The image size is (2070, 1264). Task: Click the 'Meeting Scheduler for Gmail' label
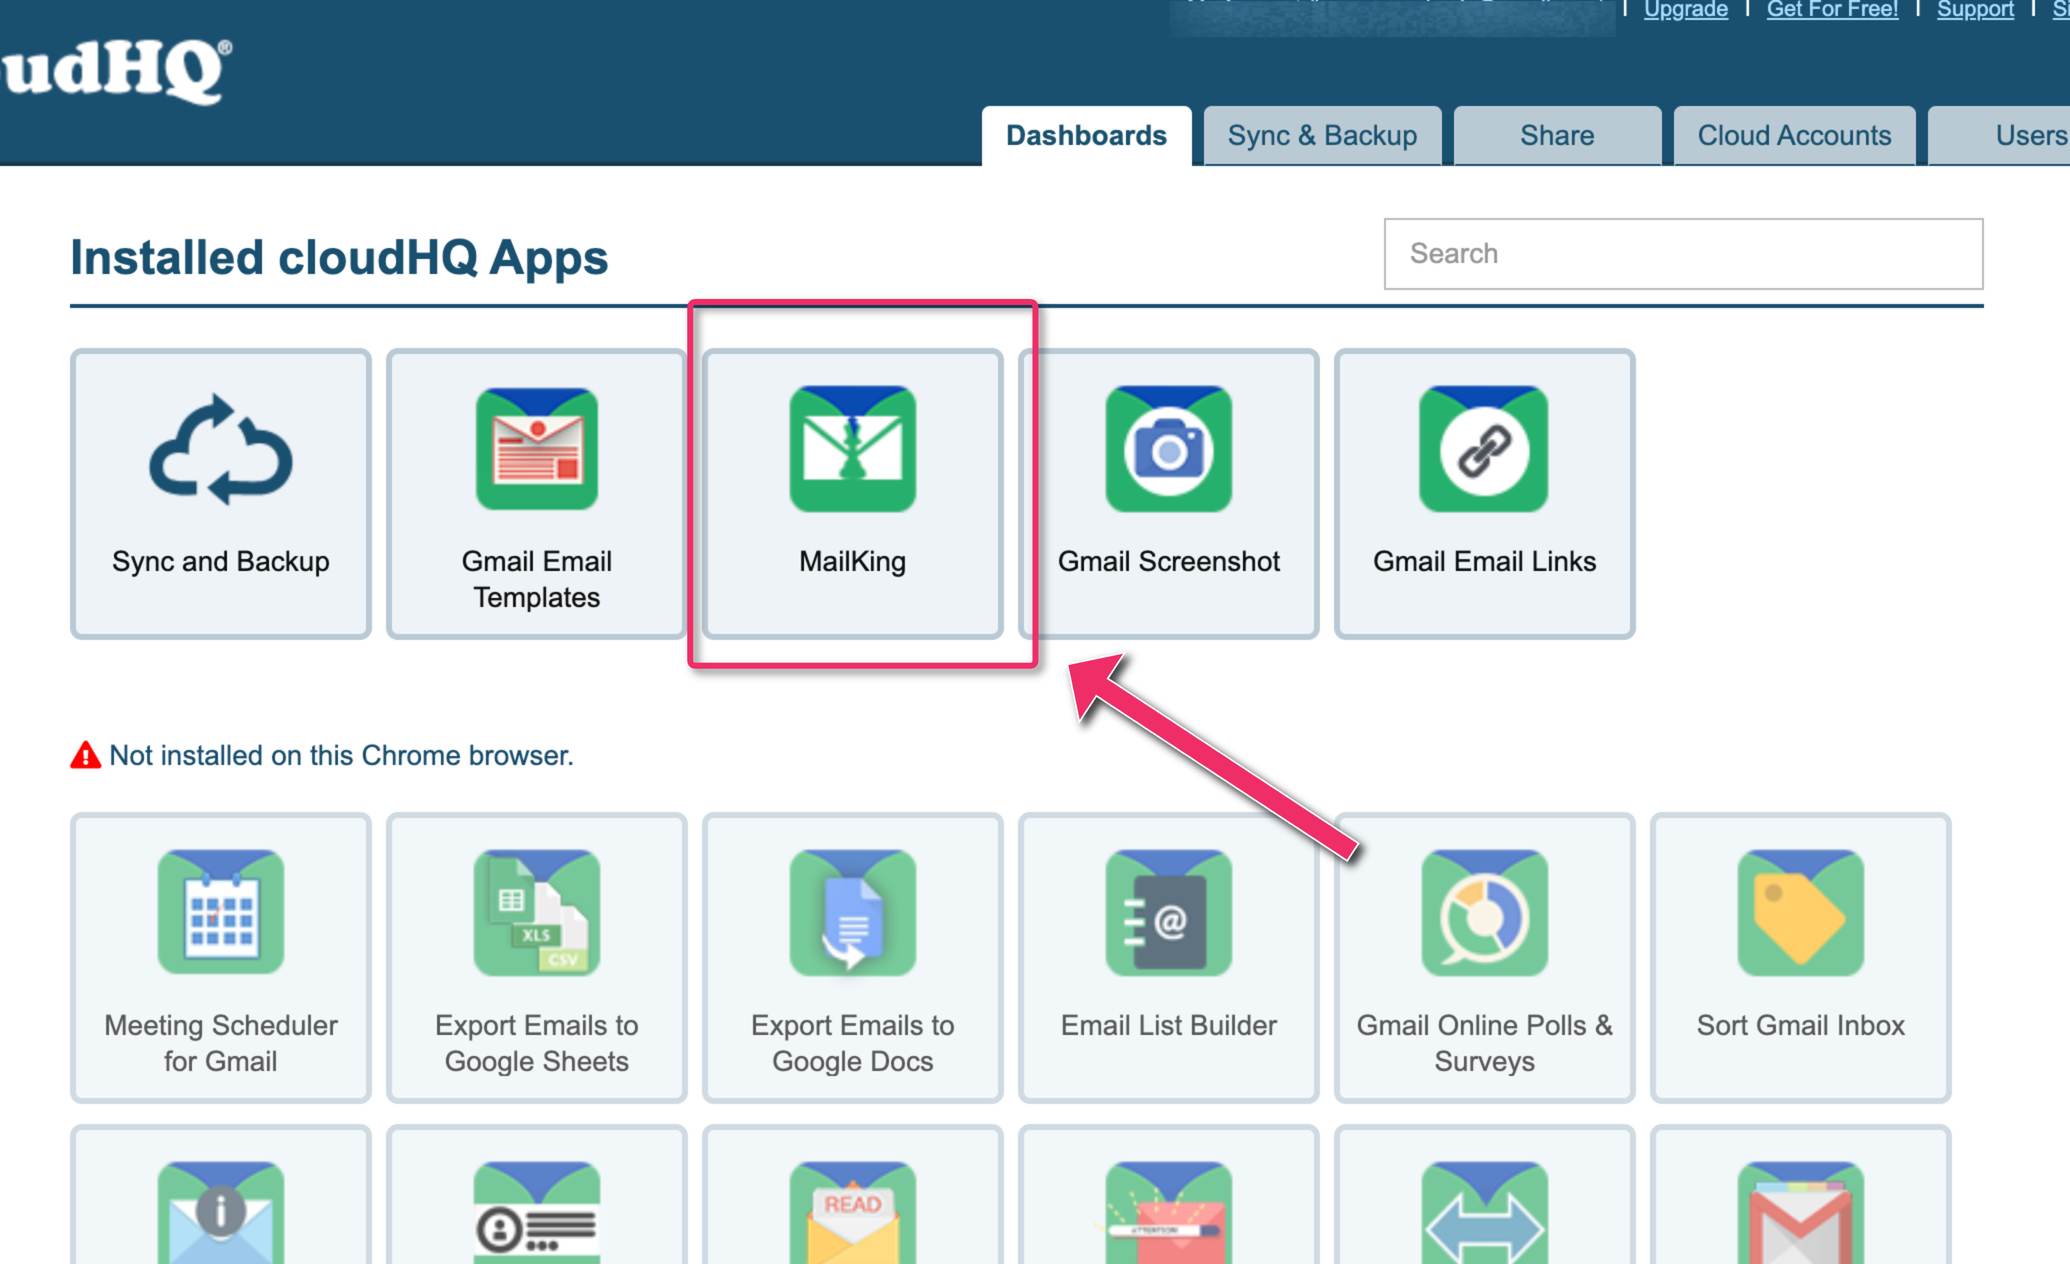pyautogui.click(x=221, y=1043)
